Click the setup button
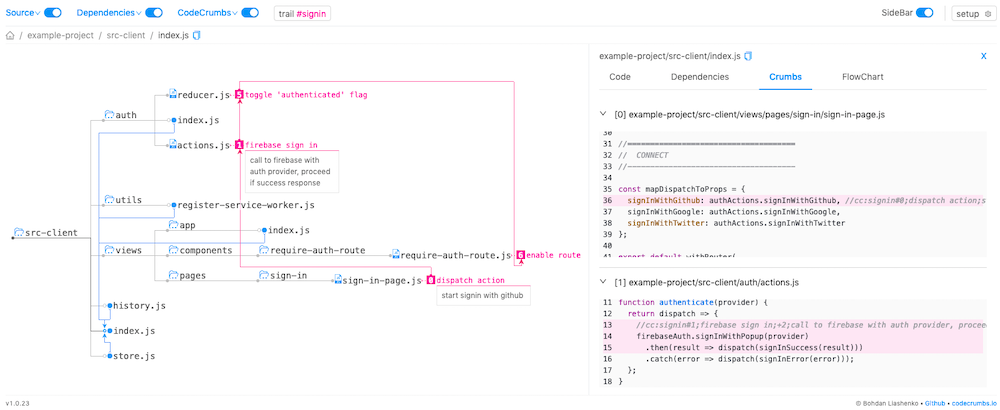The width and height of the screenshot is (1000, 410). [973, 14]
